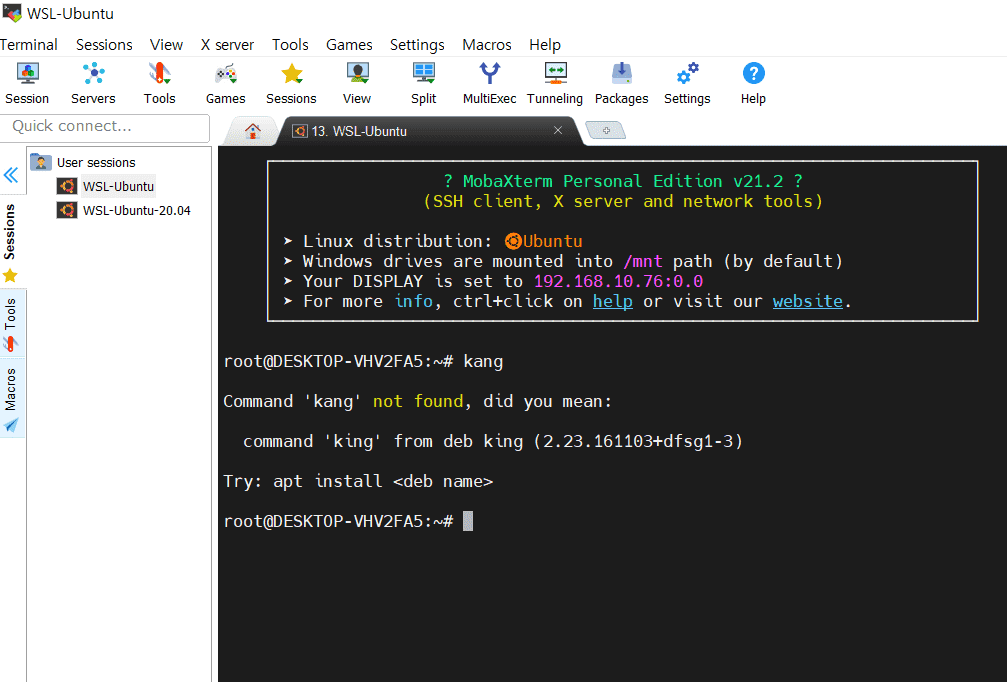Click the Servers toolbar icon
1007x682 pixels.
point(93,83)
